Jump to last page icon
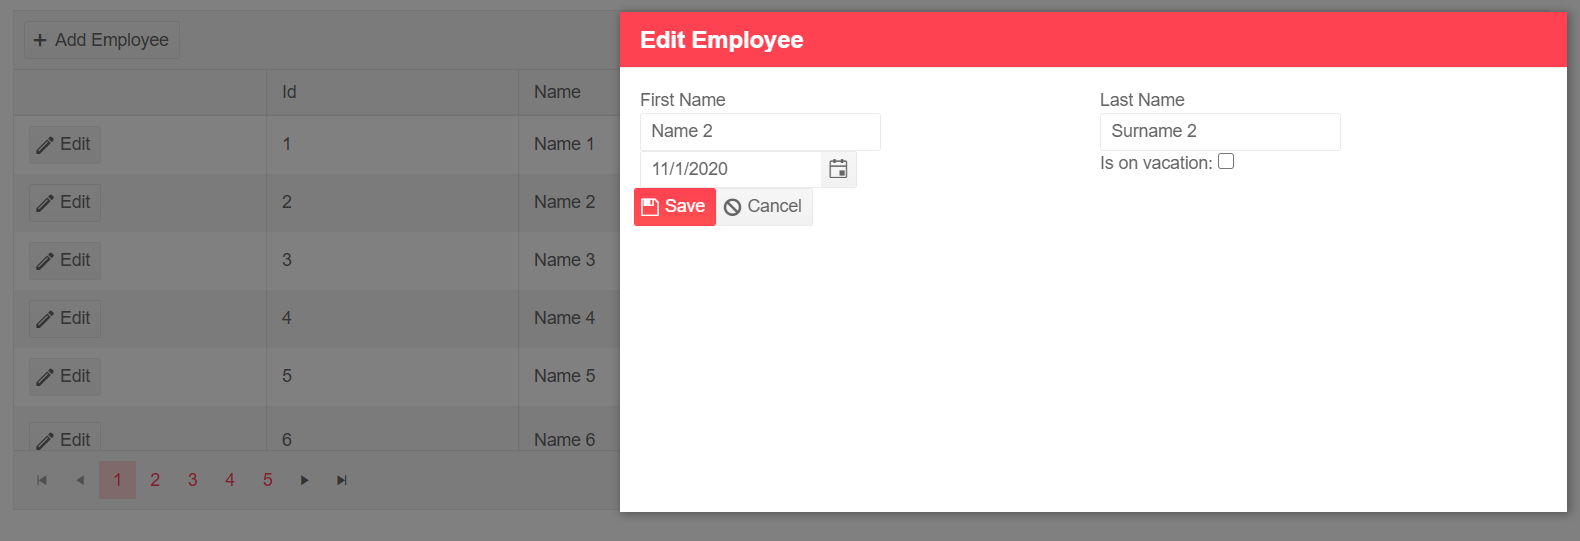Image resolution: width=1580 pixels, height=541 pixels. tap(342, 480)
